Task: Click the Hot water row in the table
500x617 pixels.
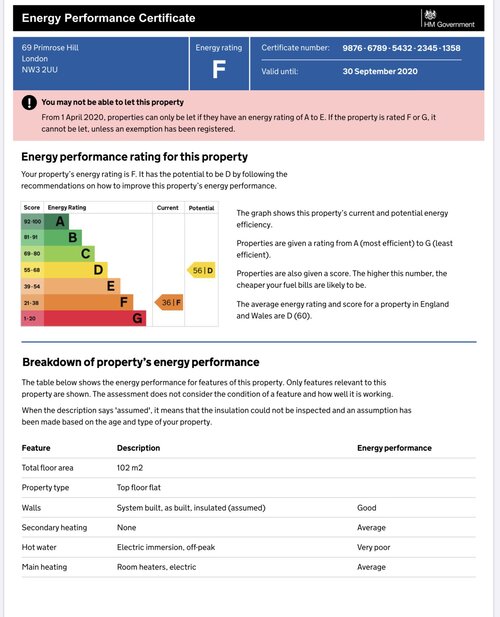Action: pyautogui.click(x=249, y=547)
